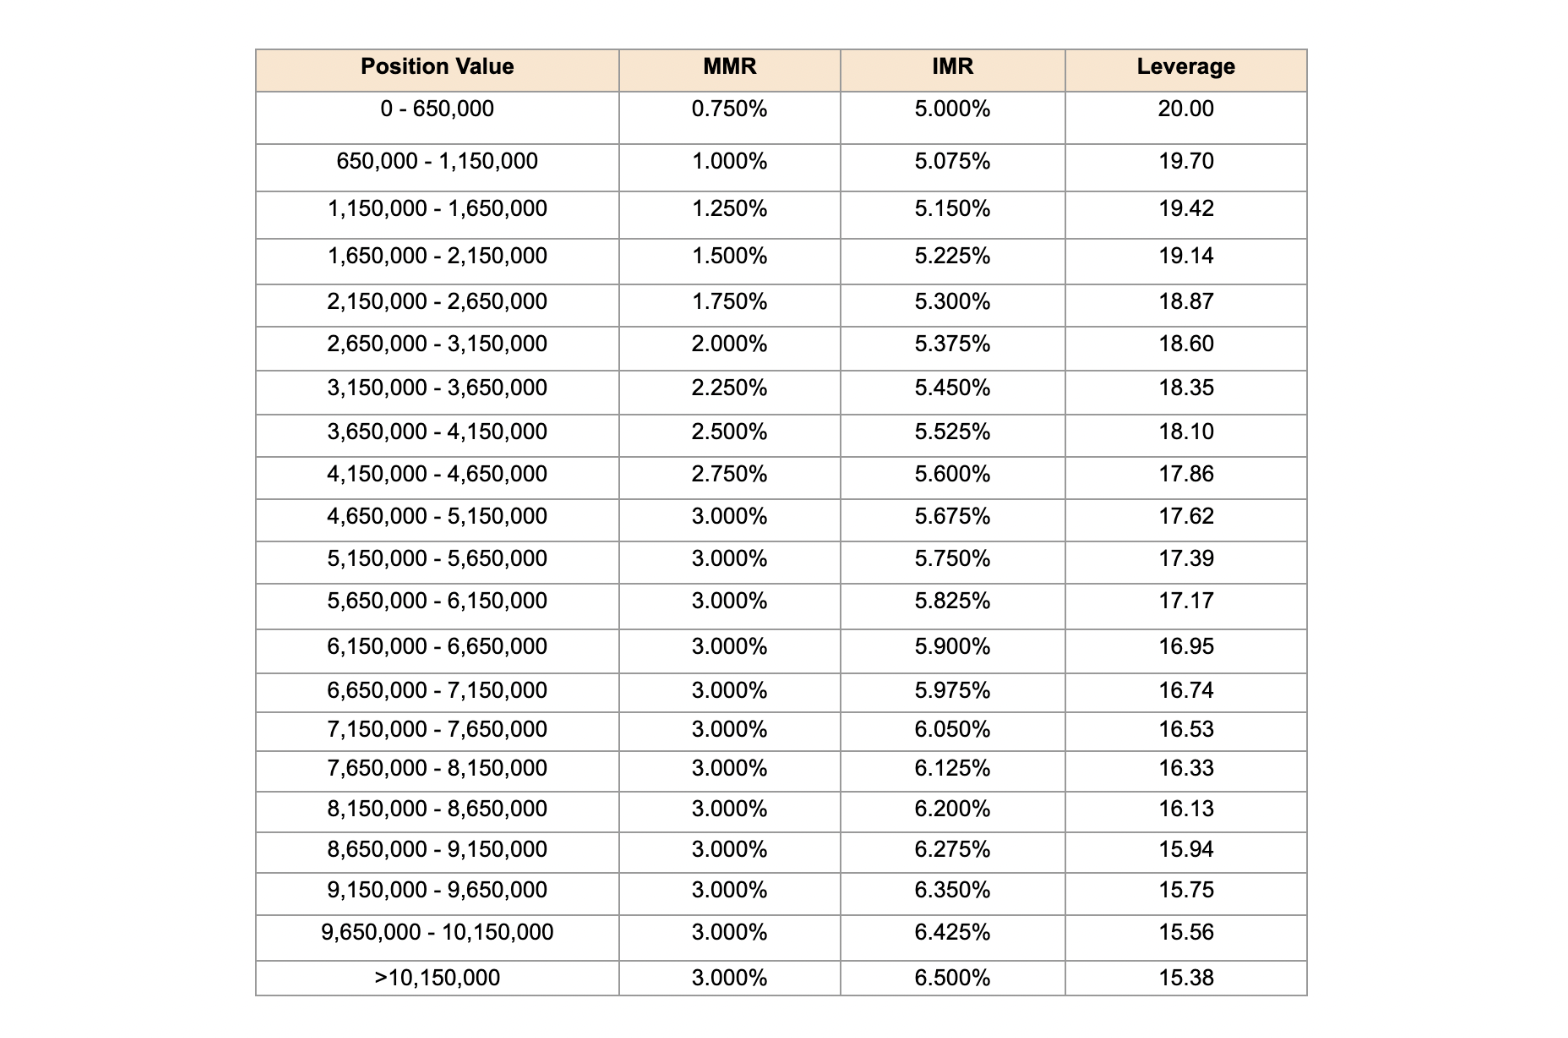The image size is (1568, 1038).
Task: Click the 5.075% IMR value
Action: 952,161
